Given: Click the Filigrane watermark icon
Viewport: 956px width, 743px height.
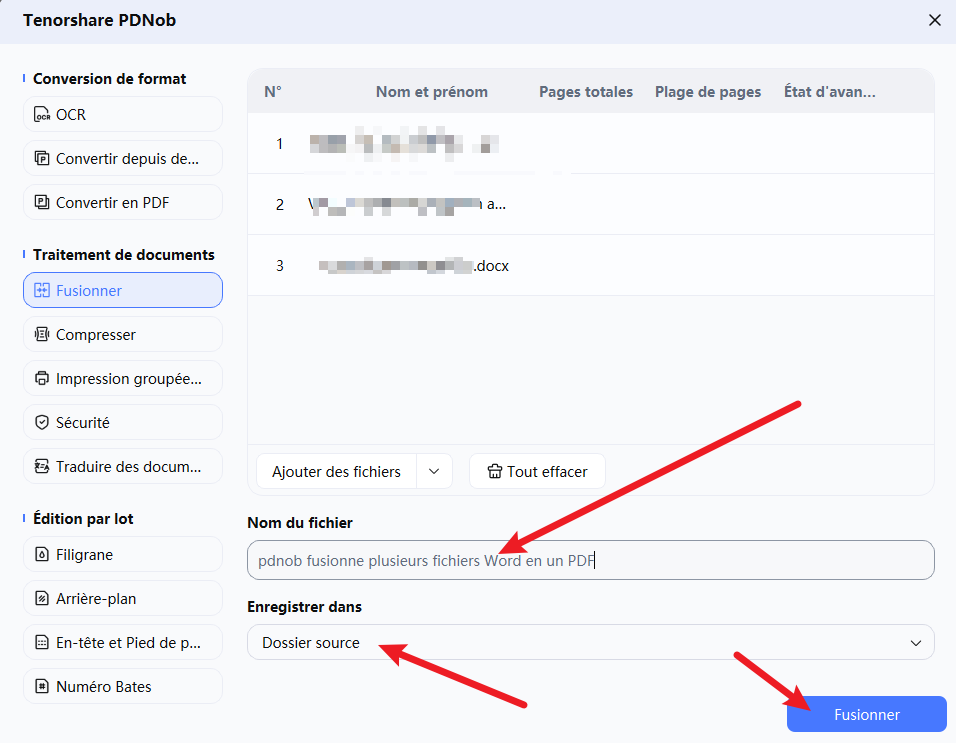Looking at the screenshot, I should (x=42, y=554).
